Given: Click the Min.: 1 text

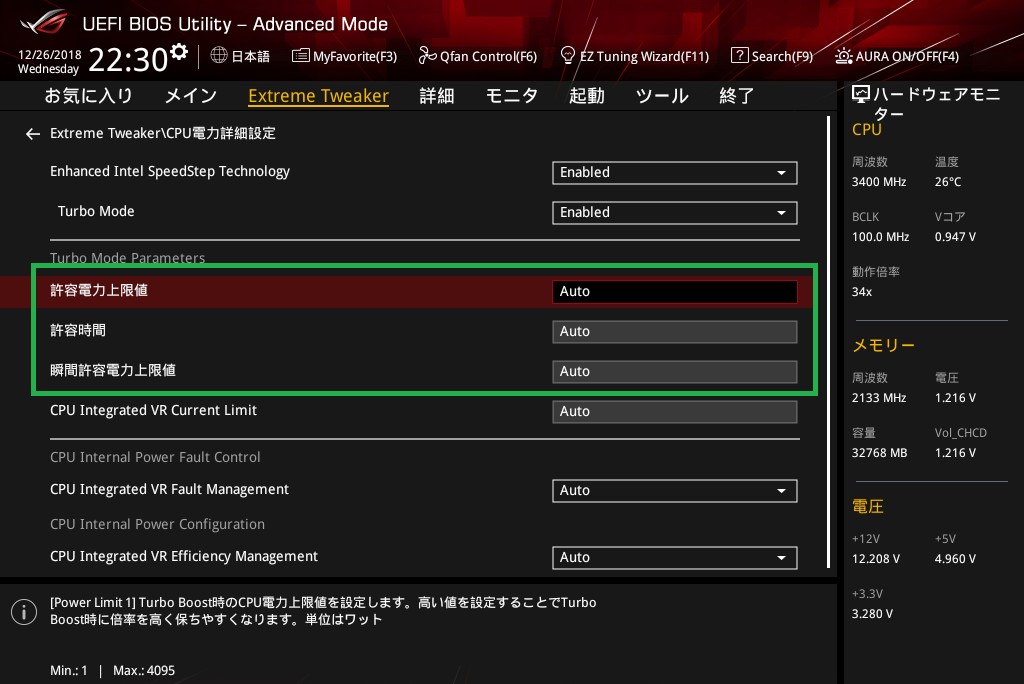Looking at the screenshot, I should click(x=69, y=670).
